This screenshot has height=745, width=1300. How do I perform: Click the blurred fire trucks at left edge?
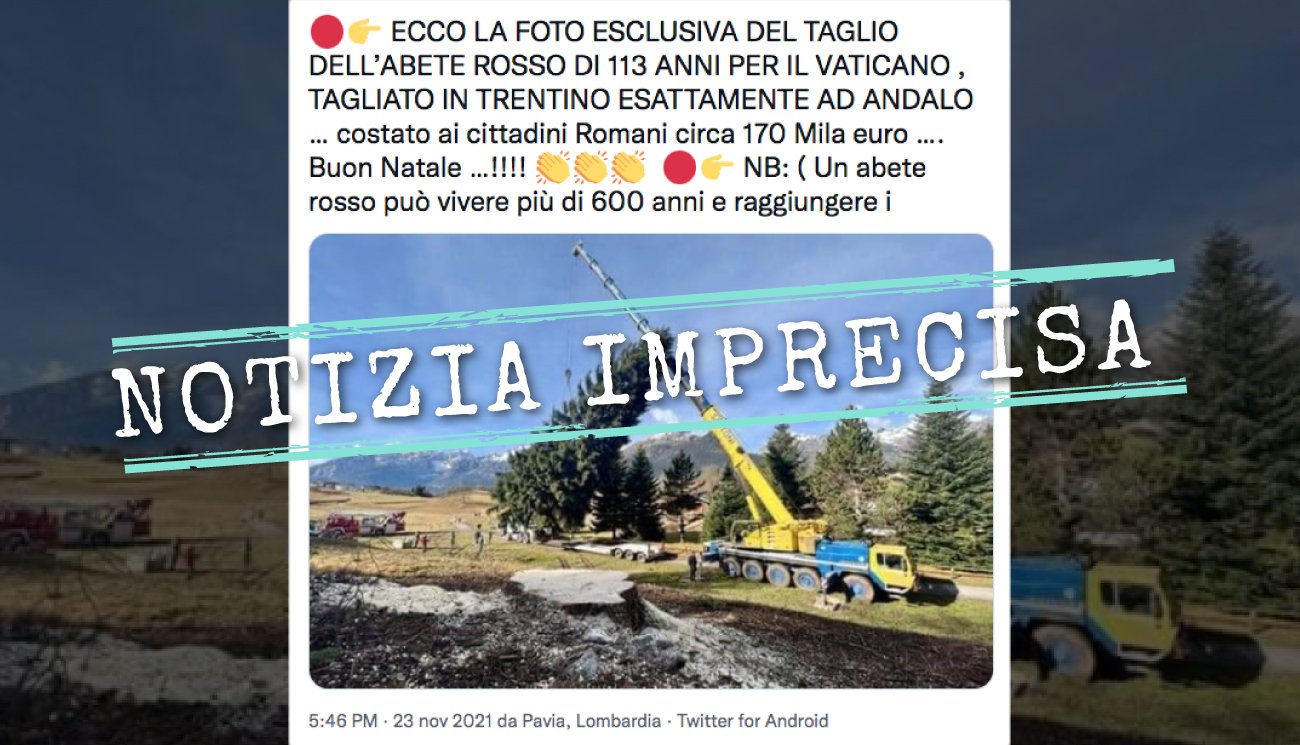pyautogui.click(x=75, y=522)
